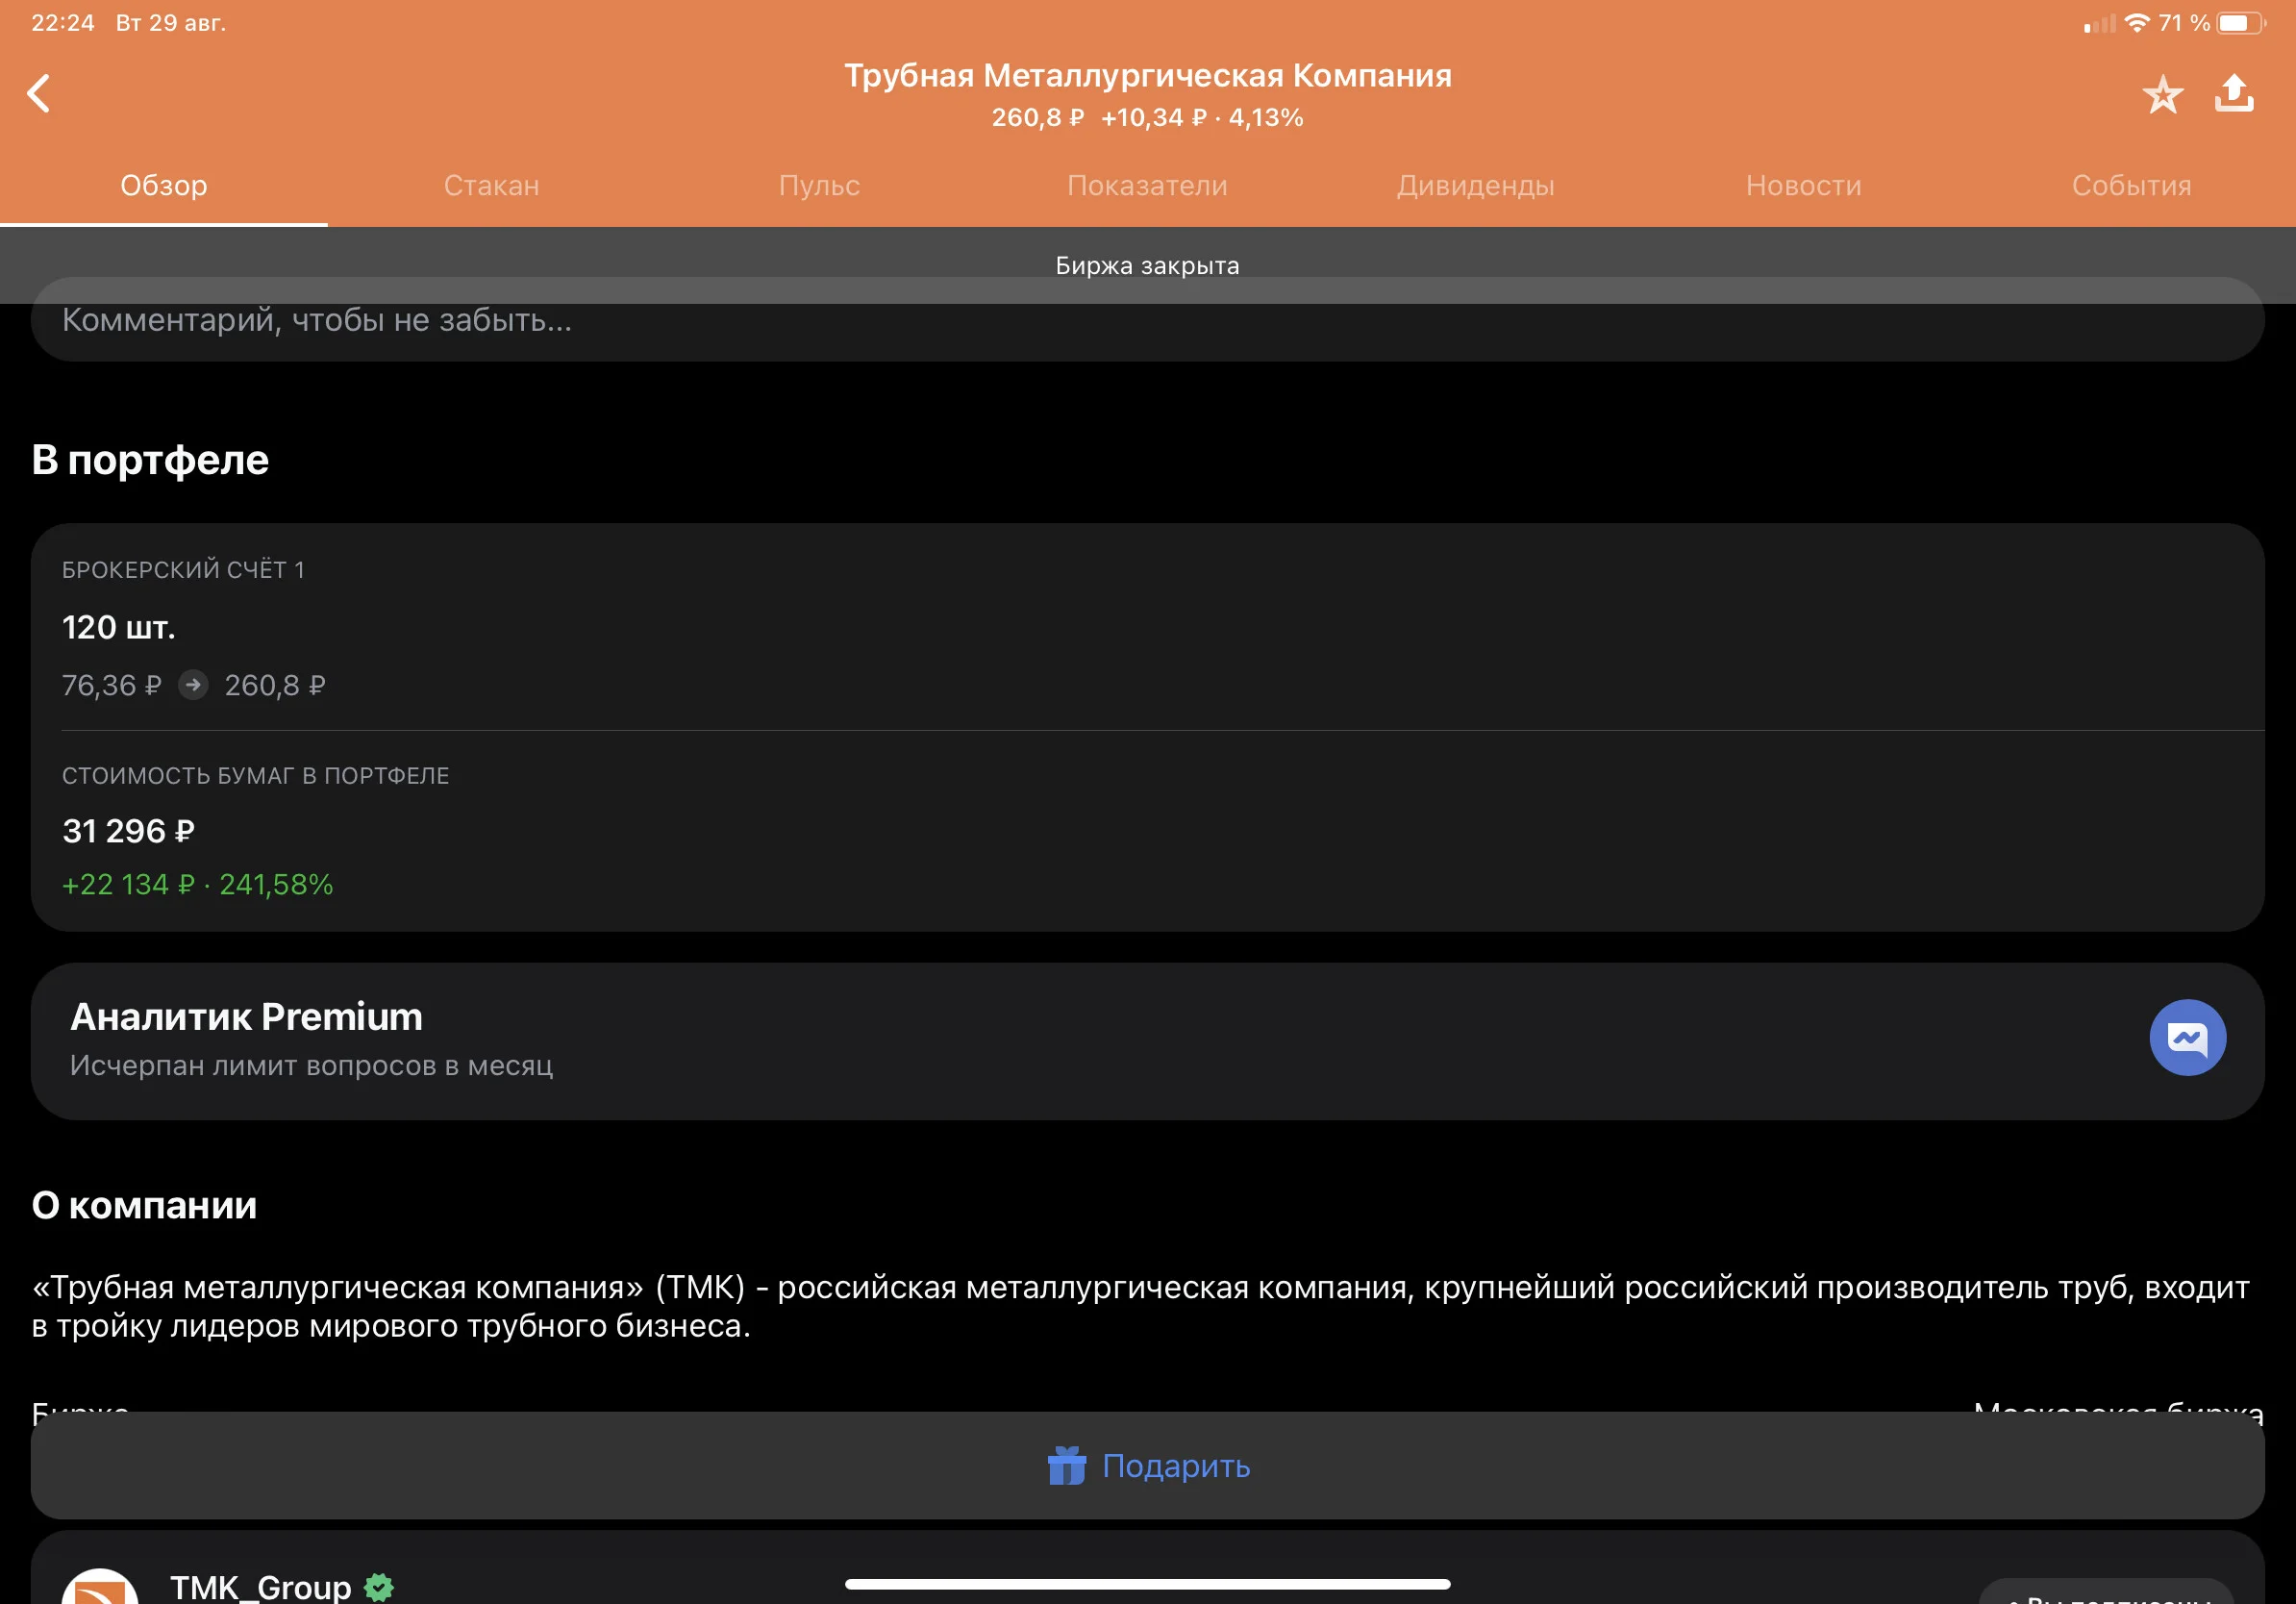
Task: Tap the Брокерский счёт 1 label
Action: pos(183,570)
